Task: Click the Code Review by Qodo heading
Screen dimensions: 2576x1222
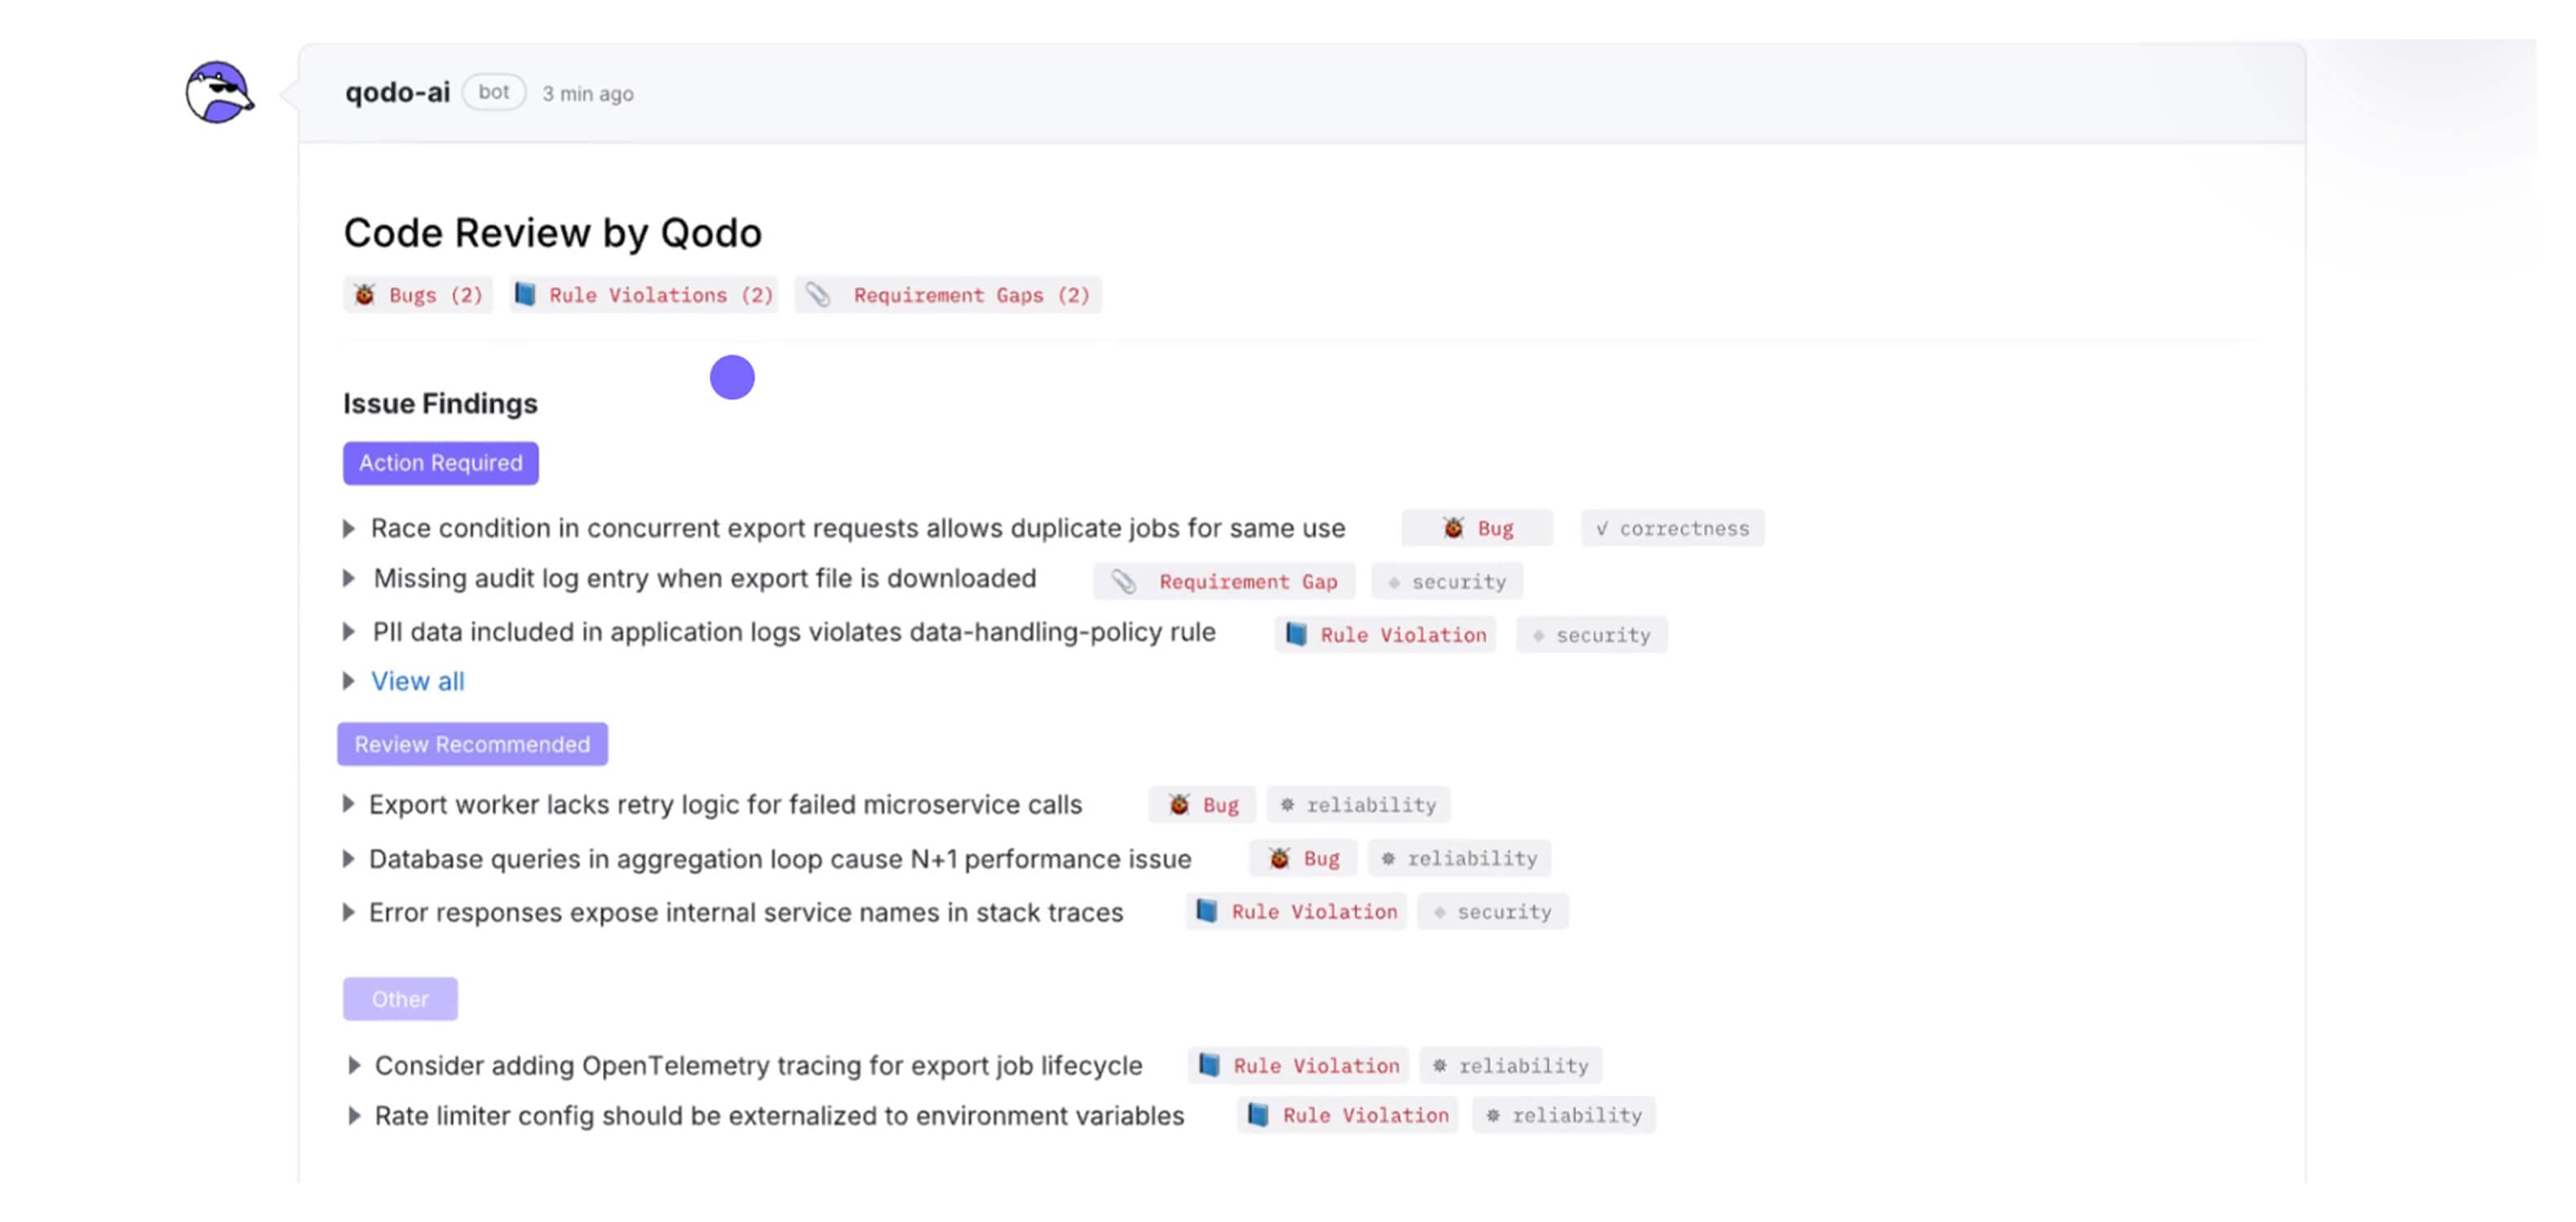Action: click(553, 233)
